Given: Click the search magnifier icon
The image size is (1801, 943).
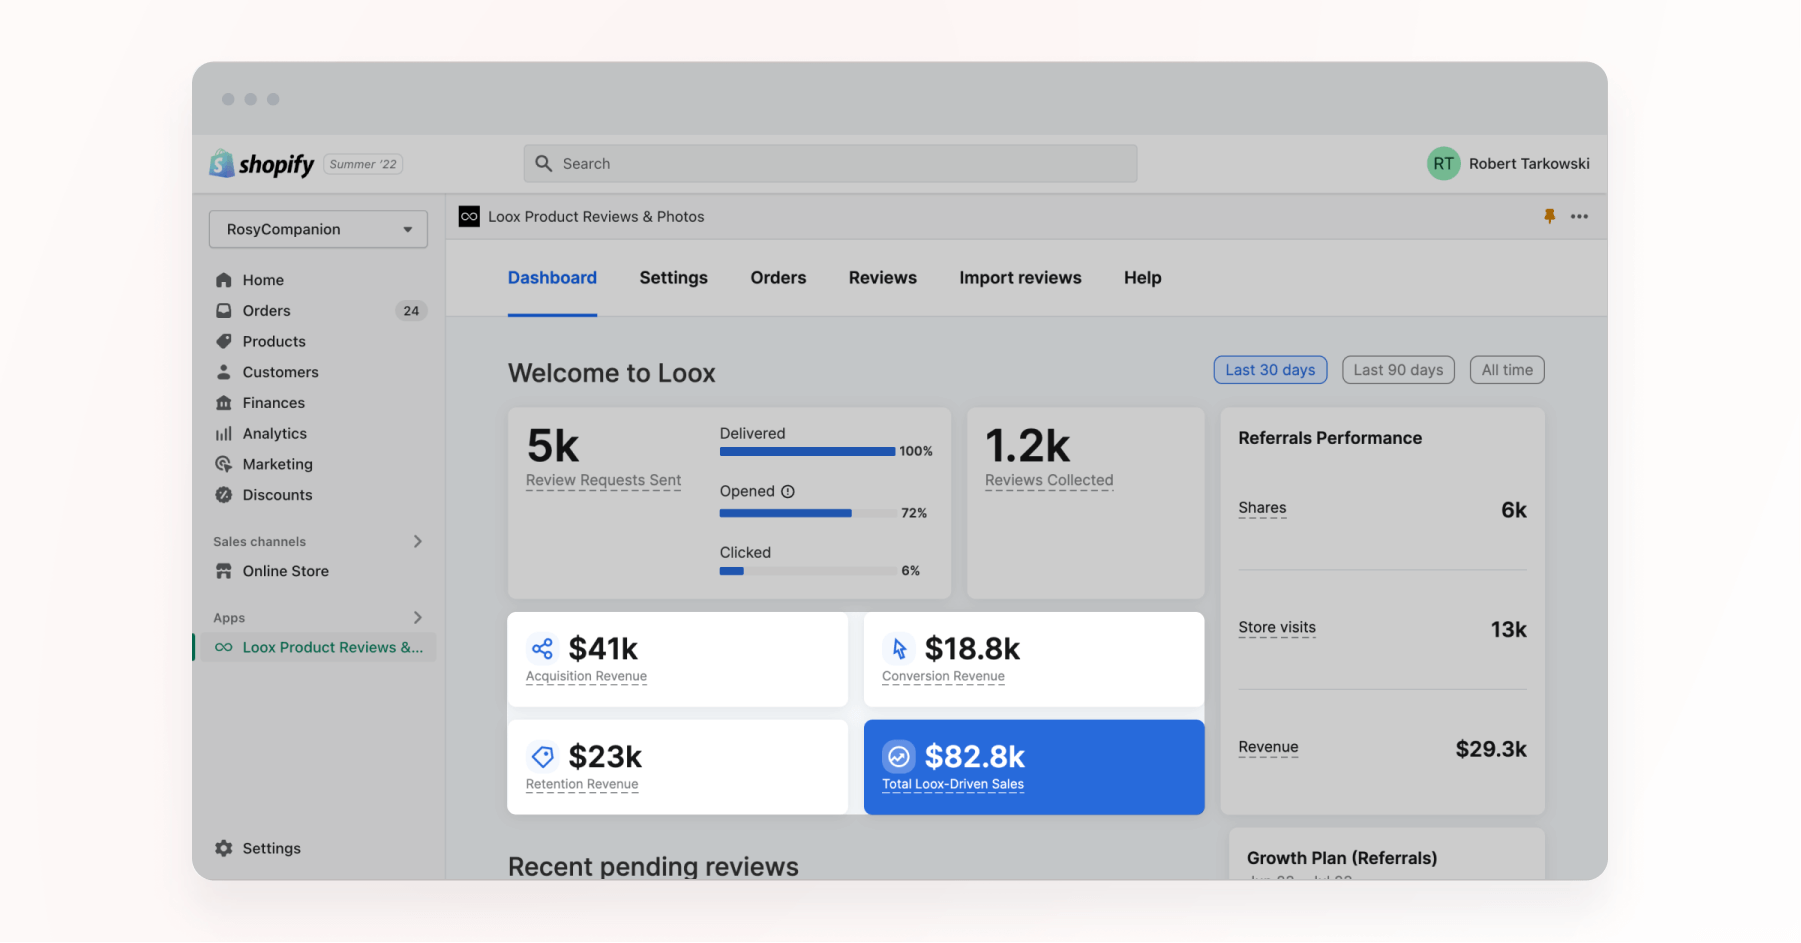Looking at the screenshot, I should [x=544, y=164].
